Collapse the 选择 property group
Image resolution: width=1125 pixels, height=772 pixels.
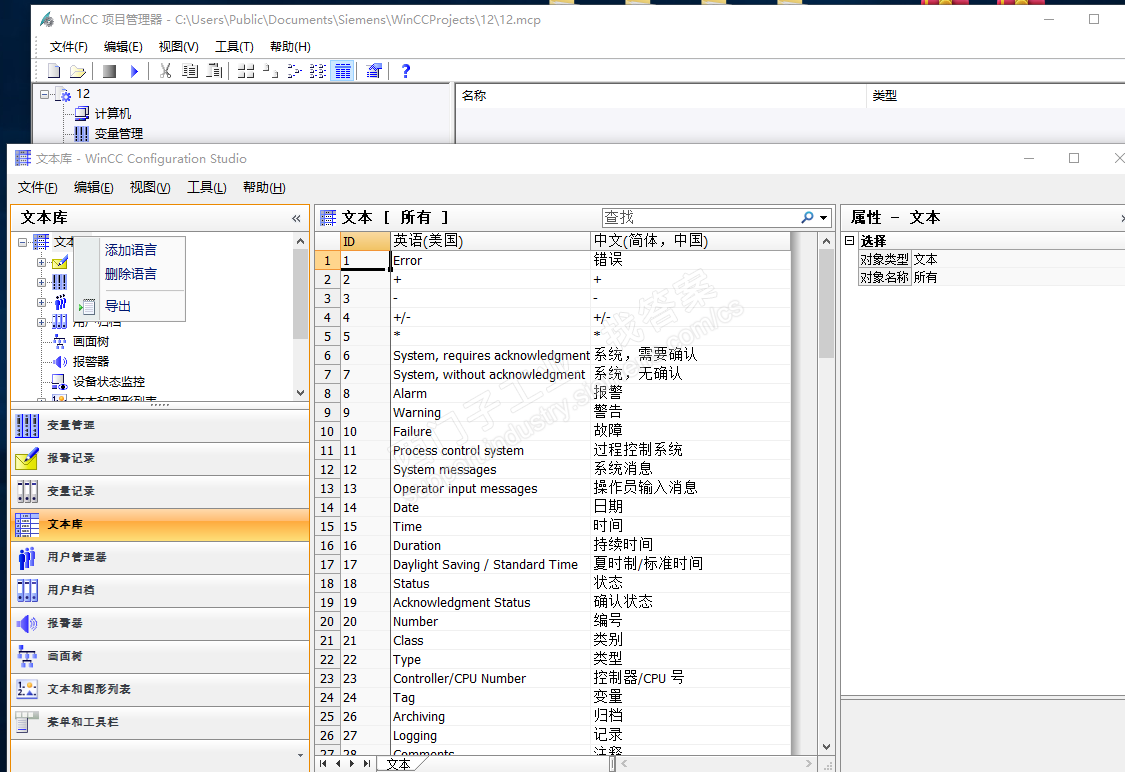pyautogui.click(x=849, y=241)
